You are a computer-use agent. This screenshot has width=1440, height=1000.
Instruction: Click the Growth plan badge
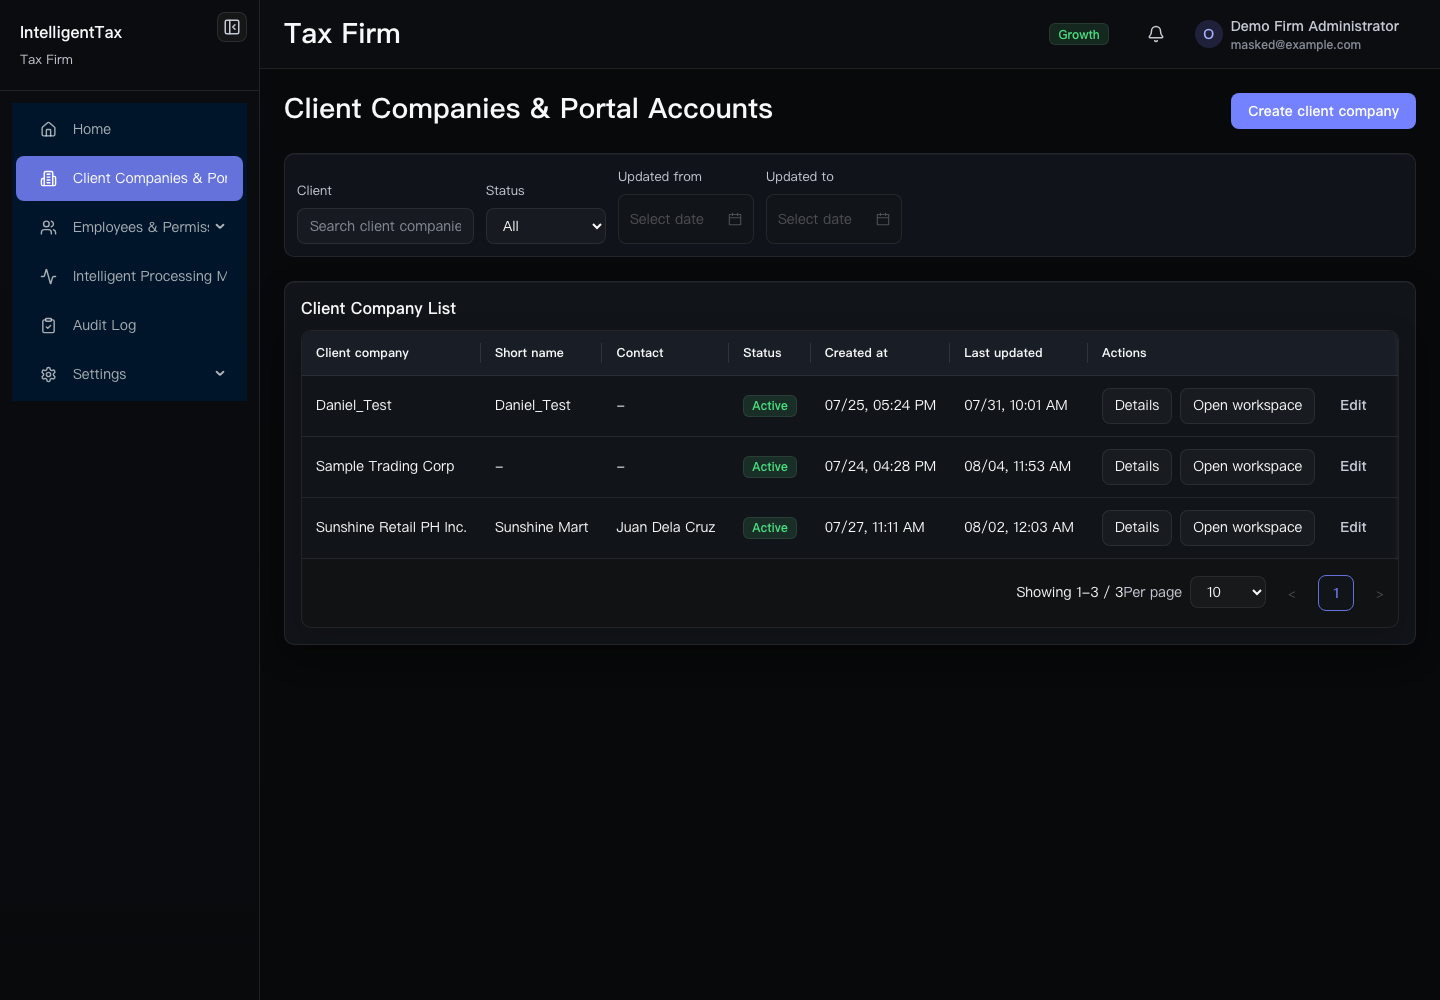point(1079,34)
